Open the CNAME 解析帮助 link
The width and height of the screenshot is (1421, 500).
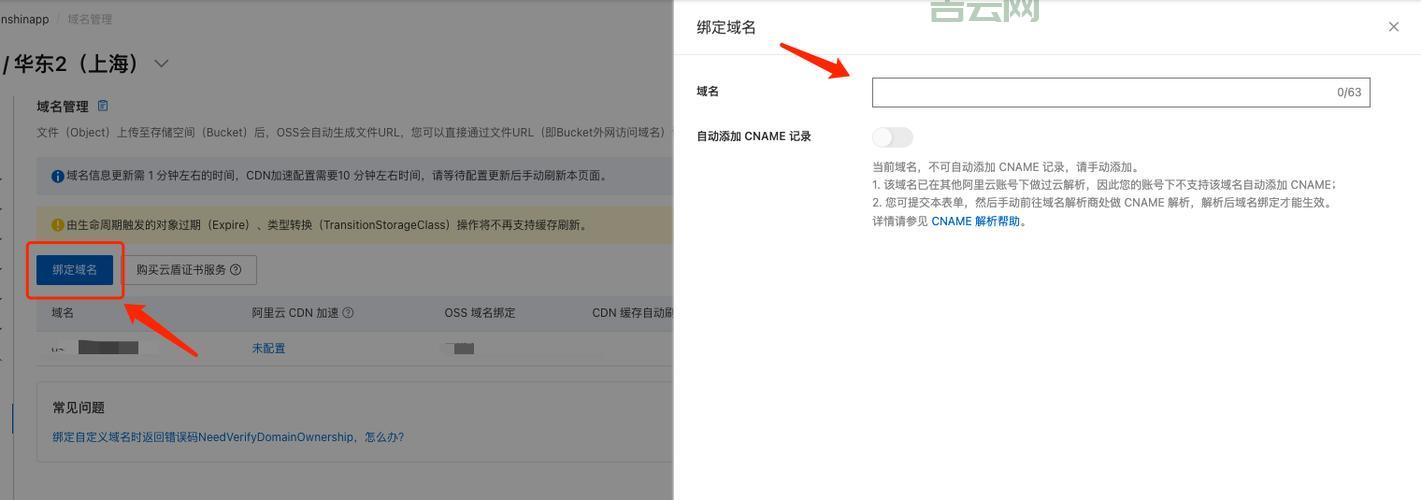point(975,221)
